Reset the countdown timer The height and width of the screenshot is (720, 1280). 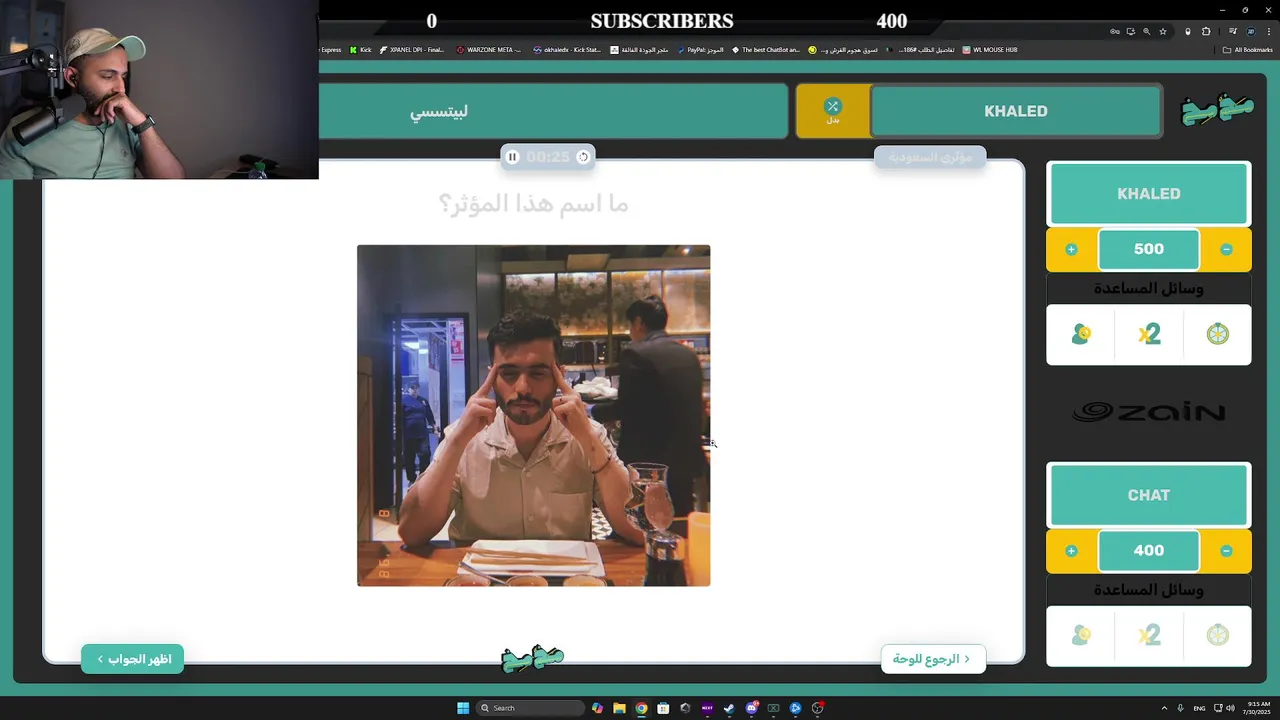pyautogui.click(x=584, y=157)
